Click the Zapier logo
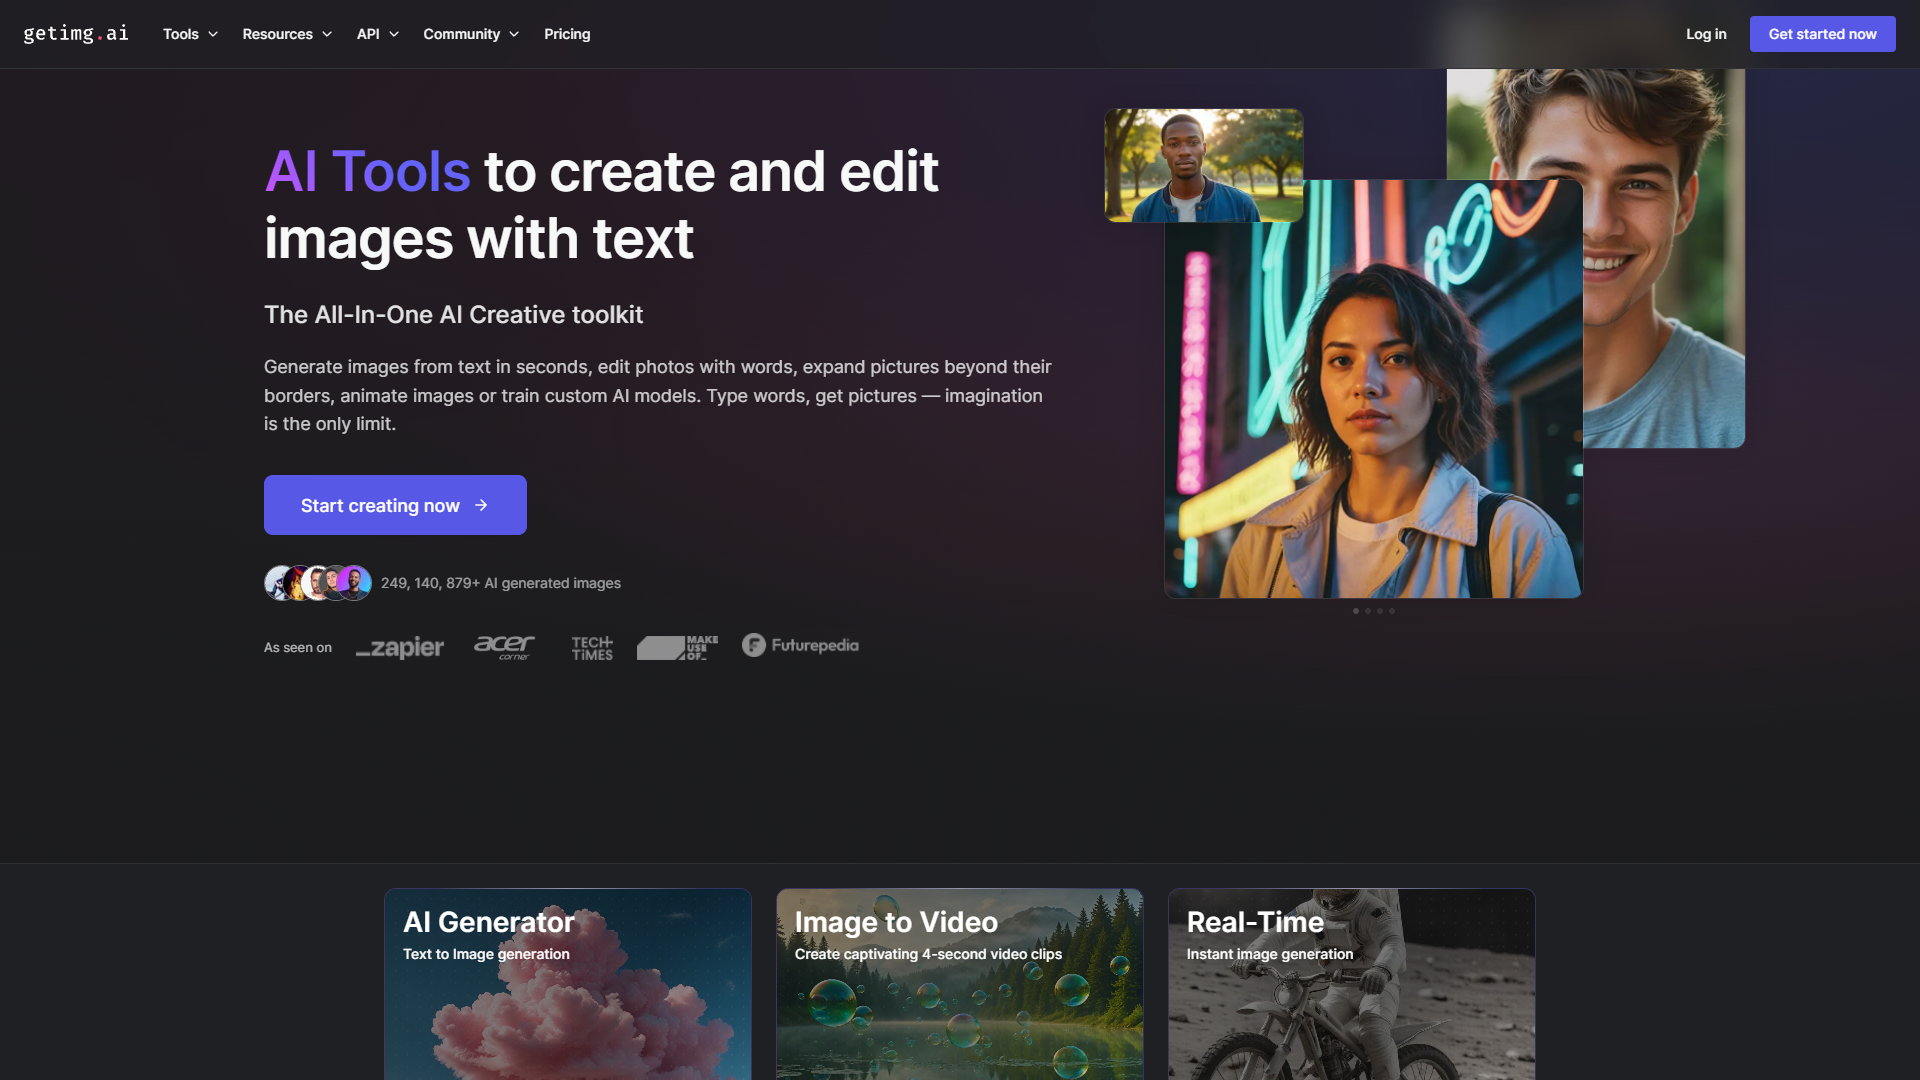 pyautogui.click(x=399, y=648)
